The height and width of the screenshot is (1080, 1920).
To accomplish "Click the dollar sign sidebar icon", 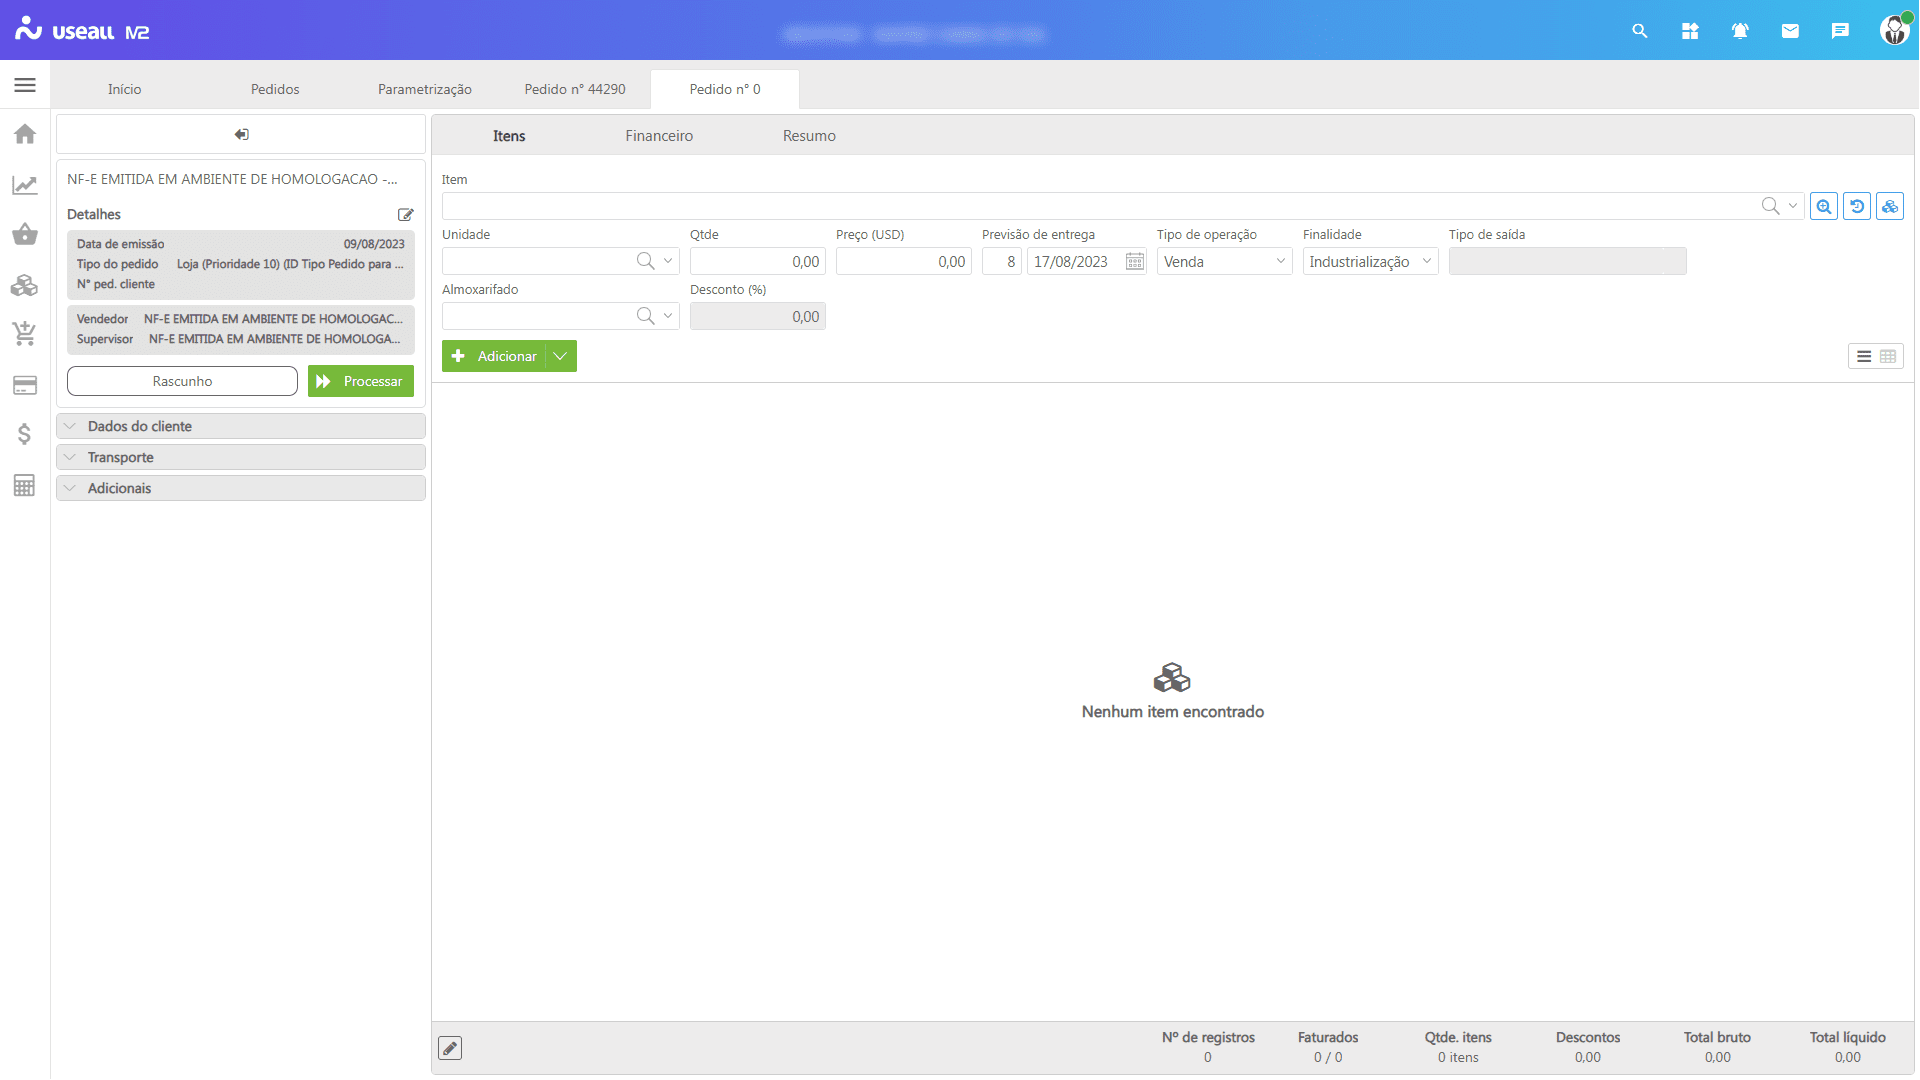I will point(25,434).
